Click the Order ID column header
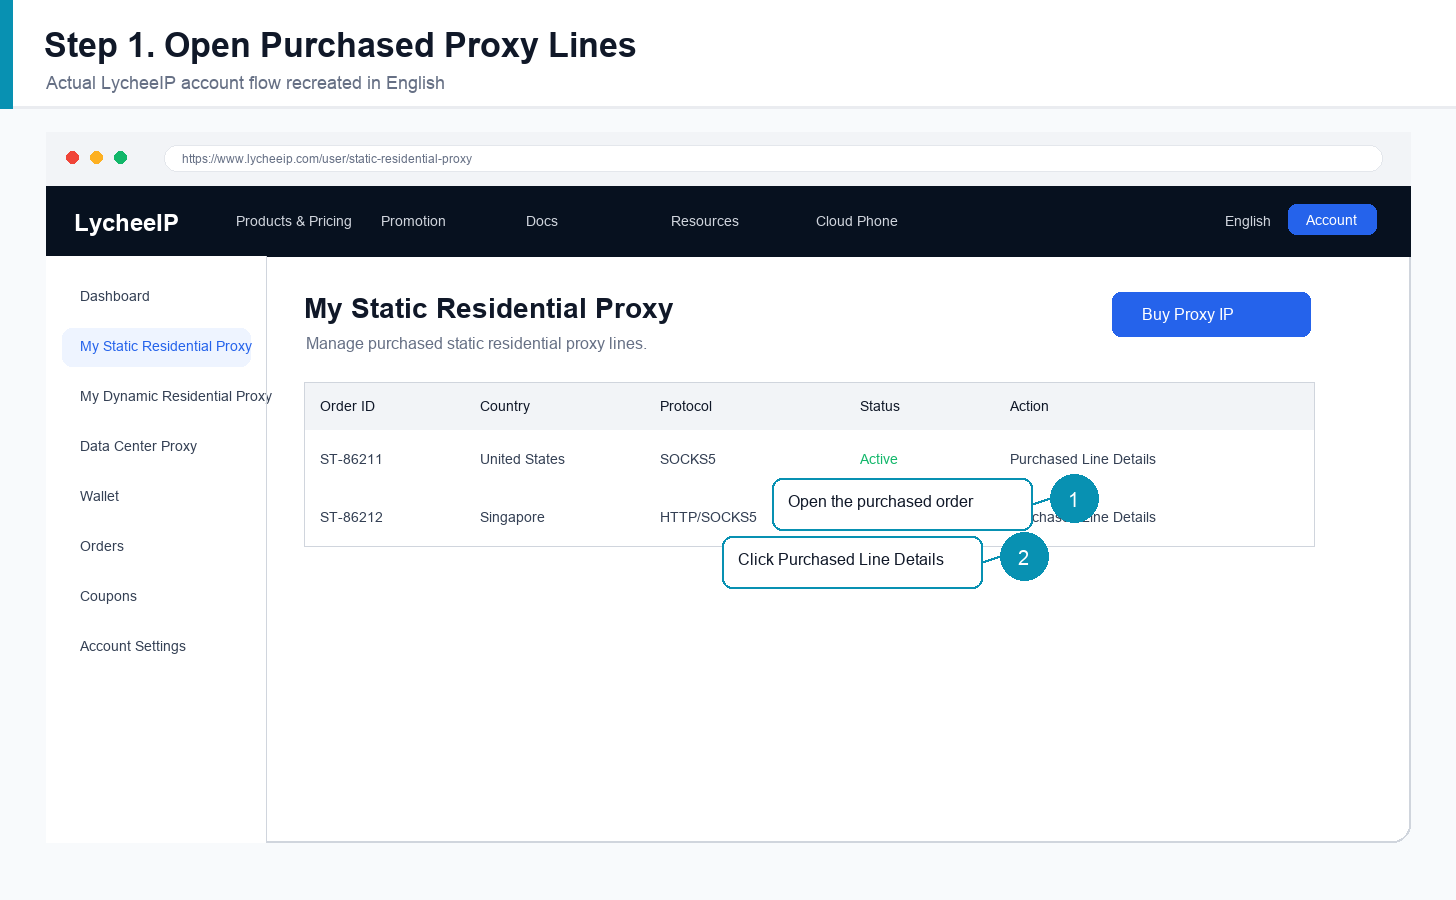Viewport: 1456px width, 900px height. pos(347,406)
